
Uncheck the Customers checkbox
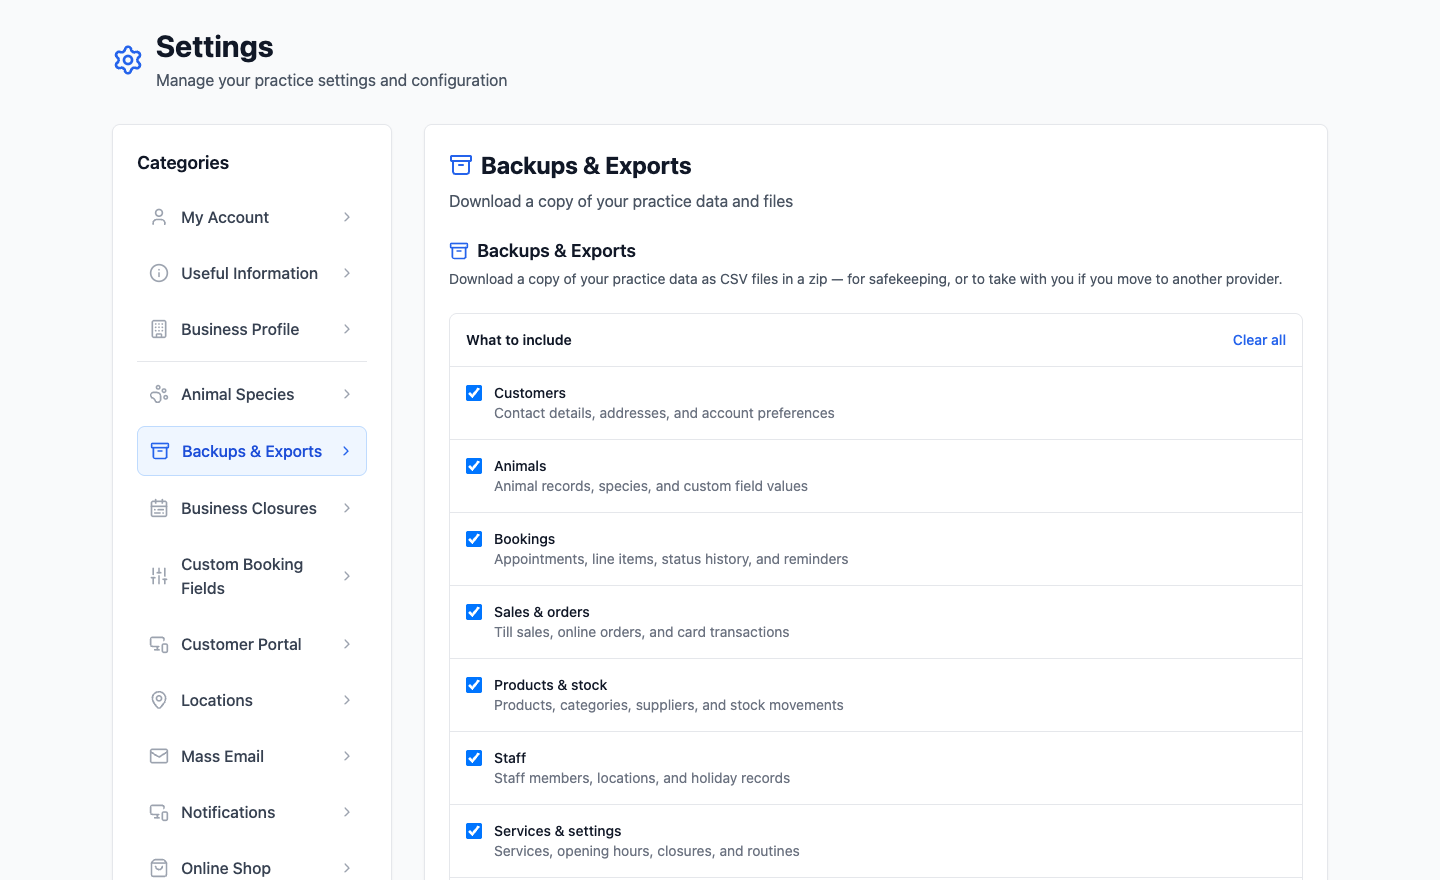coord(474,393)
